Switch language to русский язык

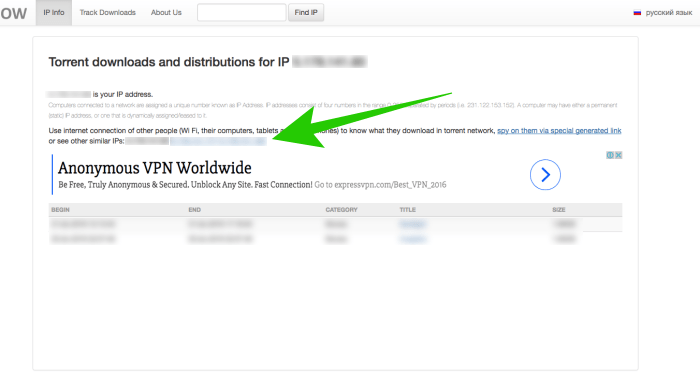pos(669,13)
